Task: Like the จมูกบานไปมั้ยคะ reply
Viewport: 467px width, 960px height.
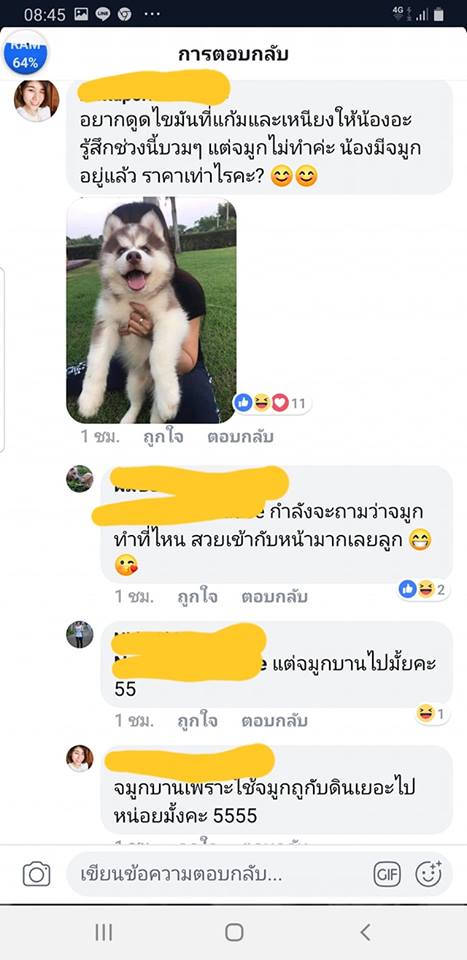Action: point(197,721)
